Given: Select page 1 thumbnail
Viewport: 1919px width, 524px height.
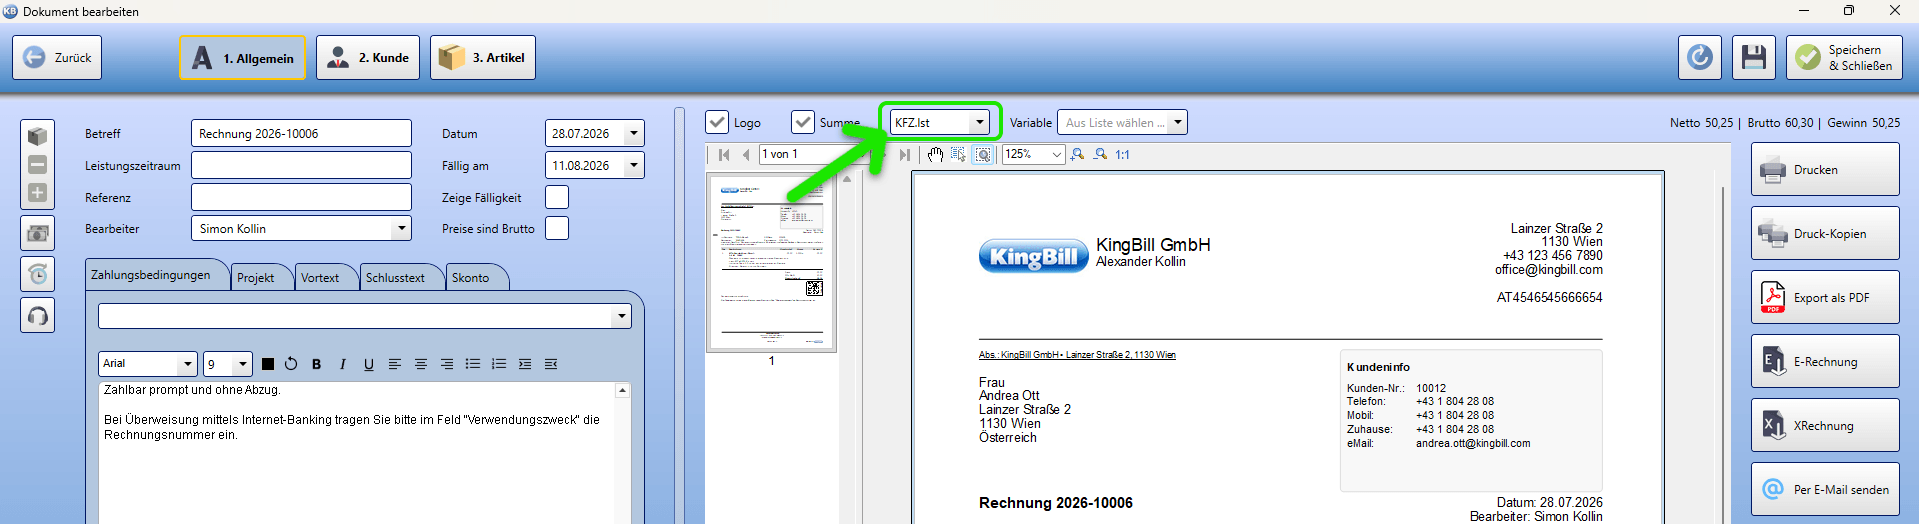Looking at the screenshot, I should click(771, 262).
